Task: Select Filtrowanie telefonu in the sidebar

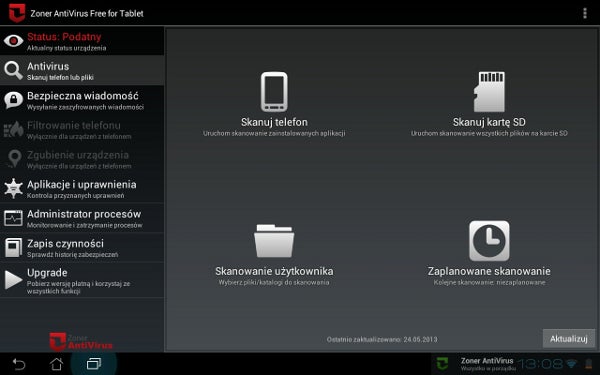Action: tap(82, 129)
